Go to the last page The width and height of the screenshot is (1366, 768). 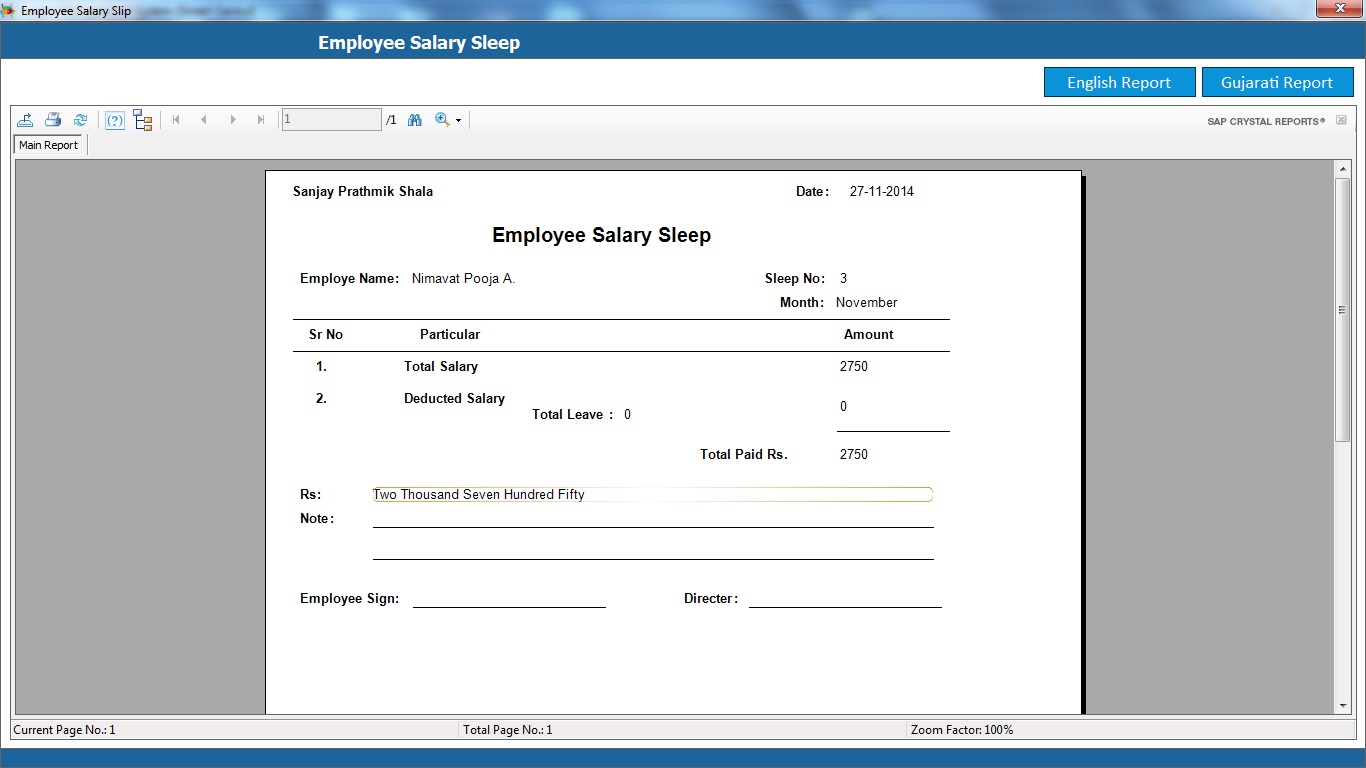261,120
